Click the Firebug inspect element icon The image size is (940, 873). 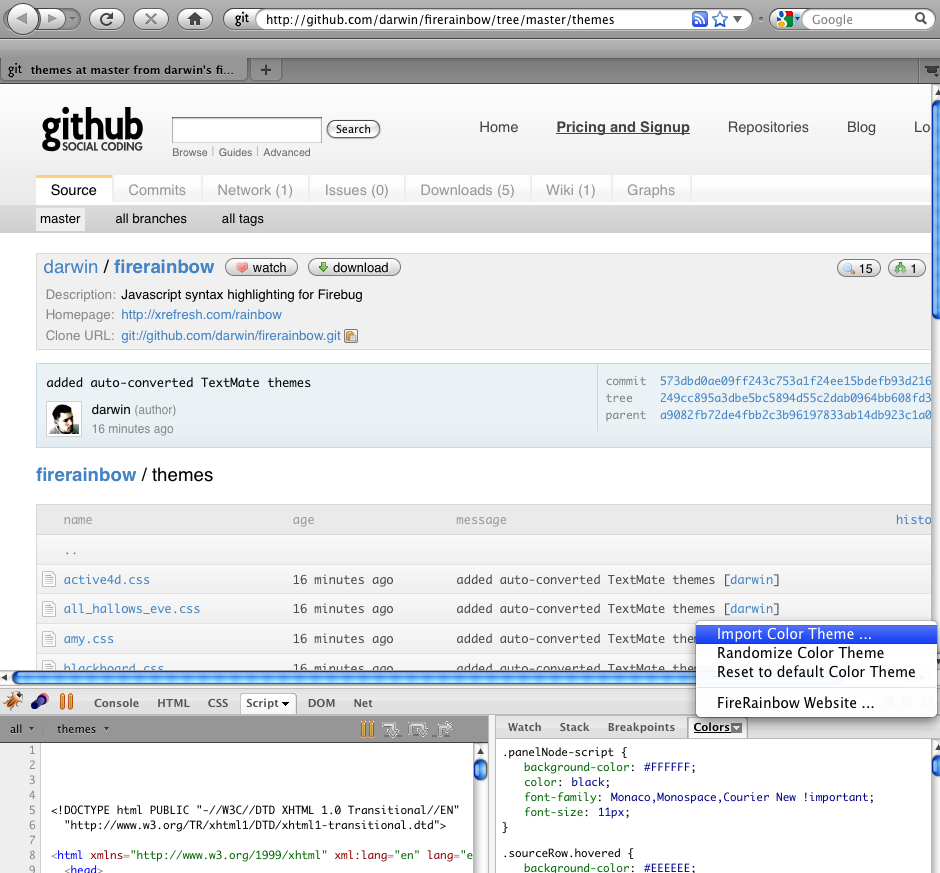click(x=40, y=702)
